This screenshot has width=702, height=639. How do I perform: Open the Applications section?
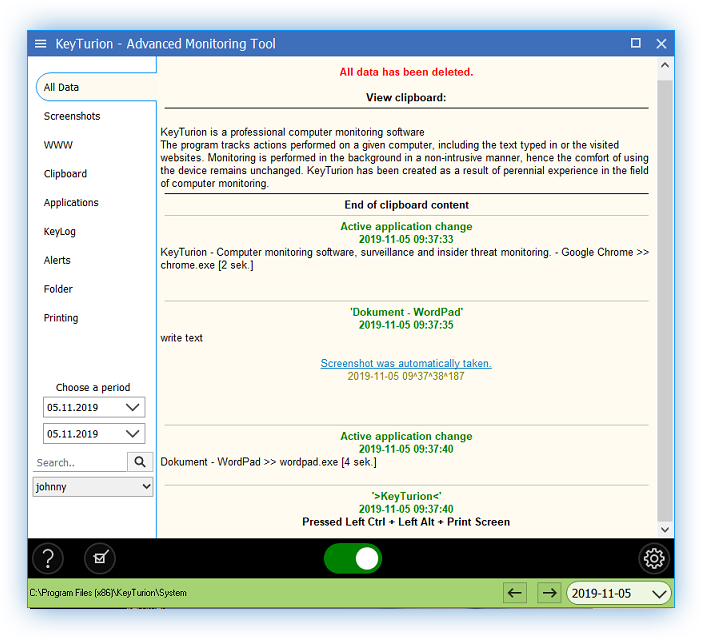(x=71, y=203)
